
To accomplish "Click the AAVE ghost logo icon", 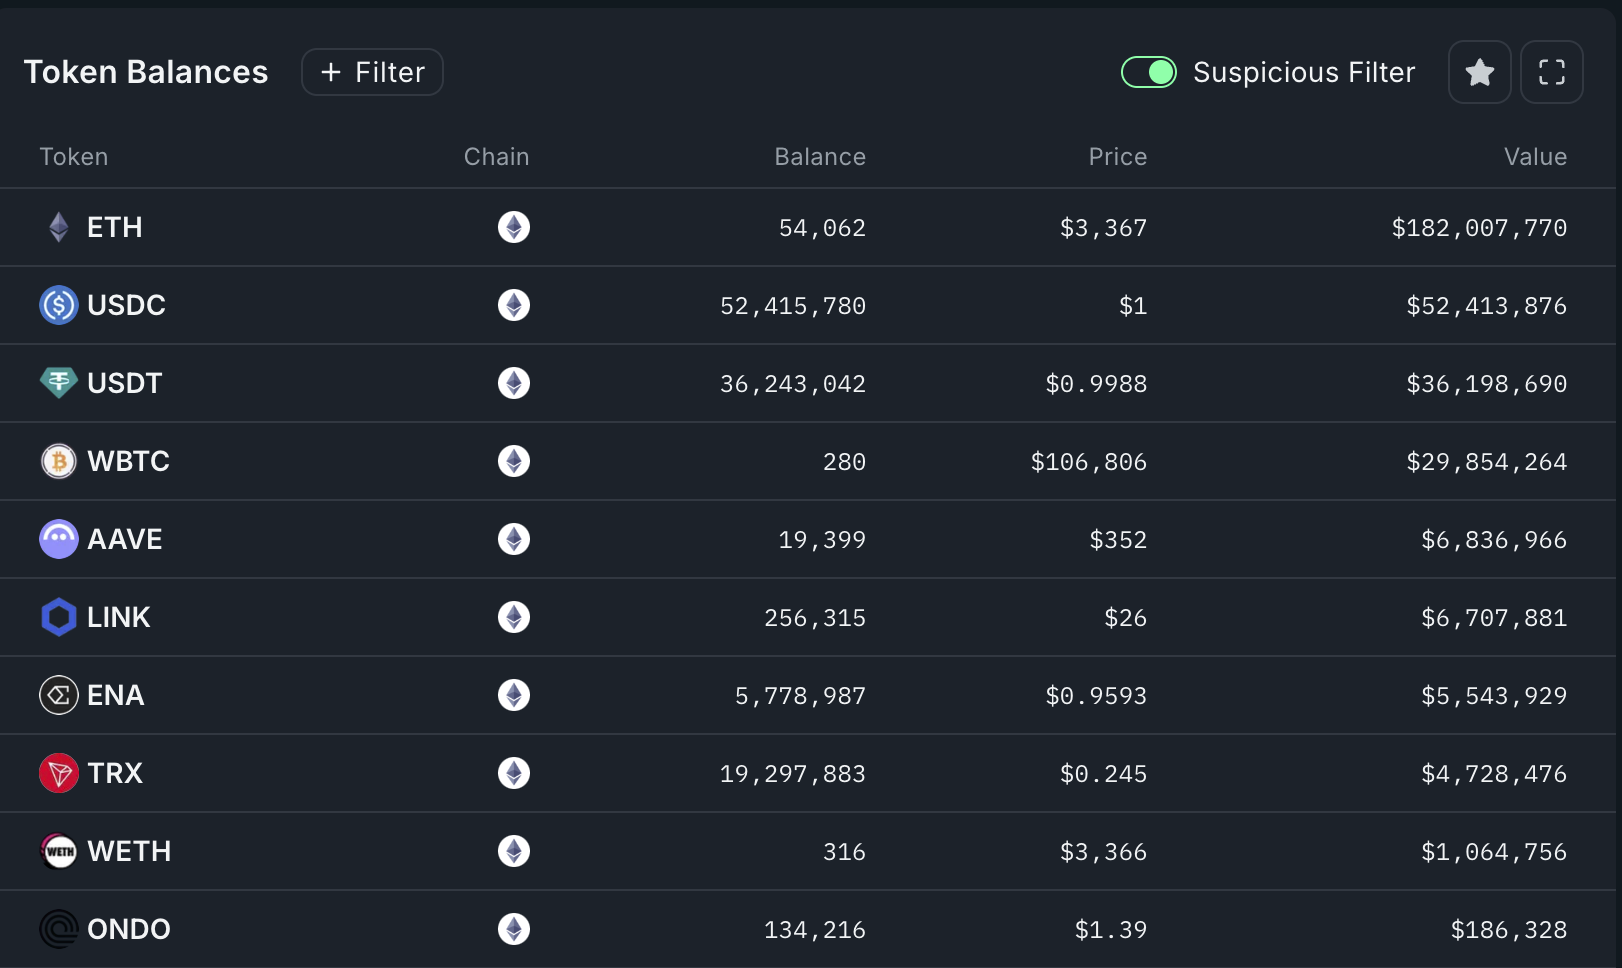I will pos(59,539).
